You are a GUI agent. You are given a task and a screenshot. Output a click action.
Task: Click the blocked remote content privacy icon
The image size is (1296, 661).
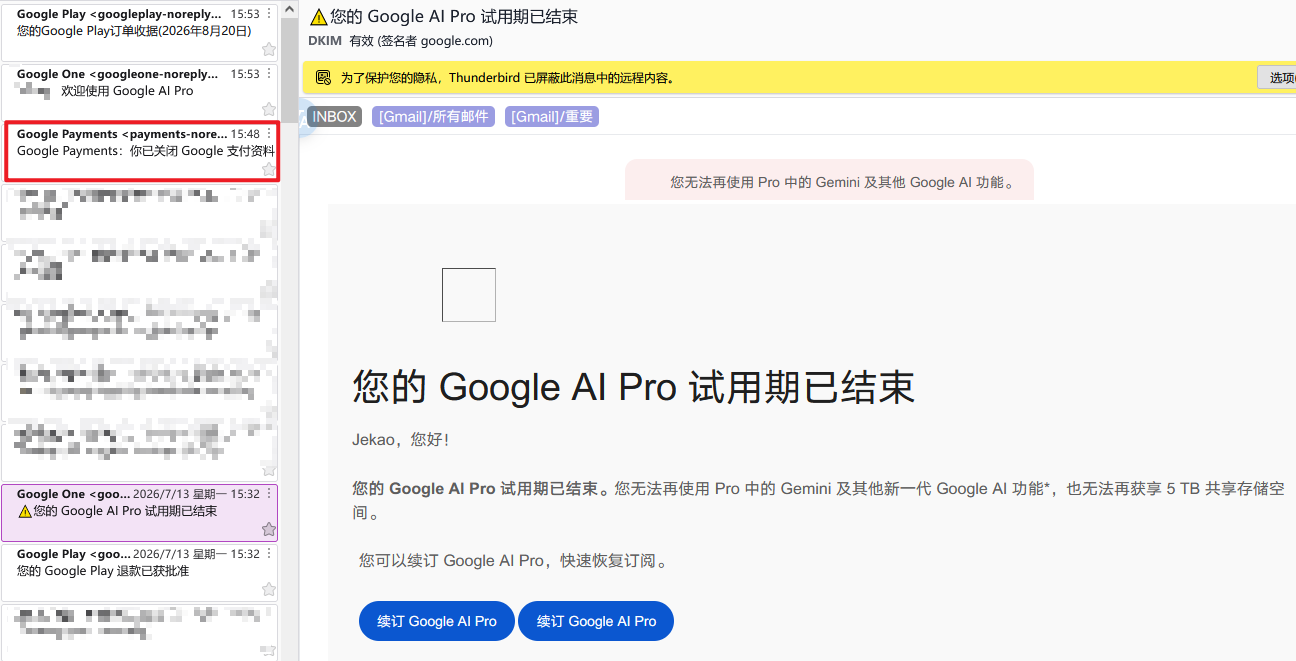coord(323,78)
